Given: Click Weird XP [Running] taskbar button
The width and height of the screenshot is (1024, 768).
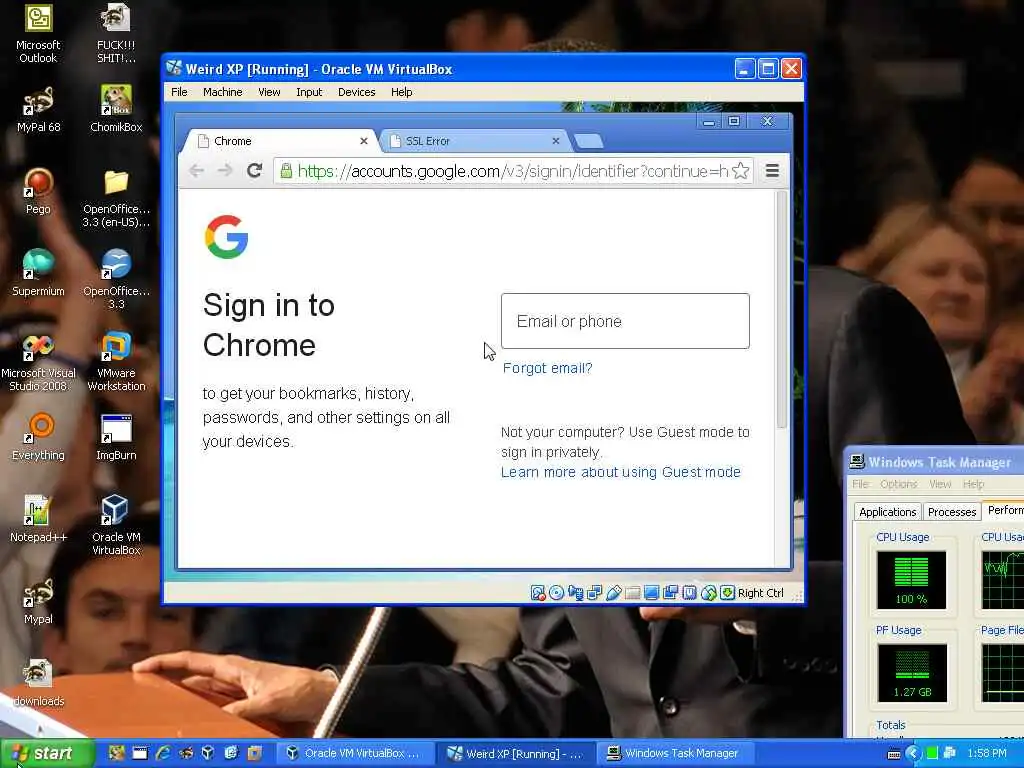Looking at the screenshot, I should point(516,754).
